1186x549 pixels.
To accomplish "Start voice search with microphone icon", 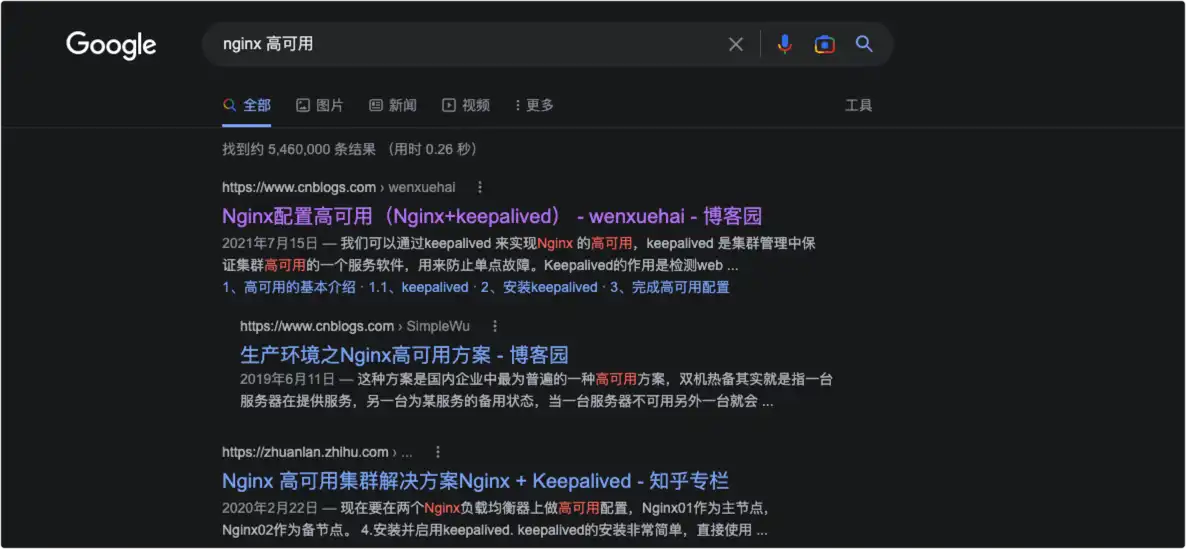I will coord(785,45).
